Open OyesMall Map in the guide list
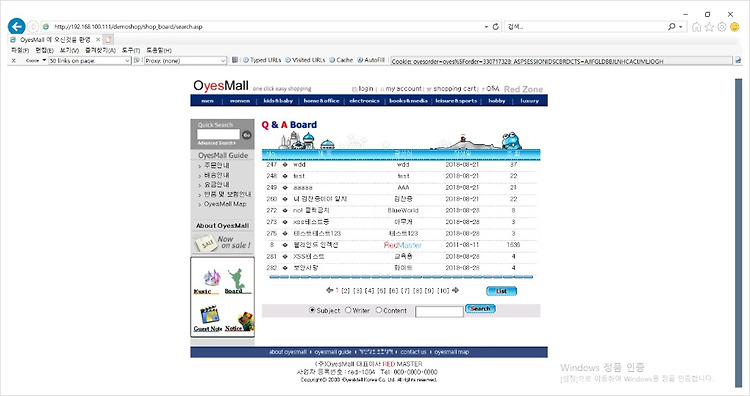This screenshot has height=396, width=750. coord(225,204)
